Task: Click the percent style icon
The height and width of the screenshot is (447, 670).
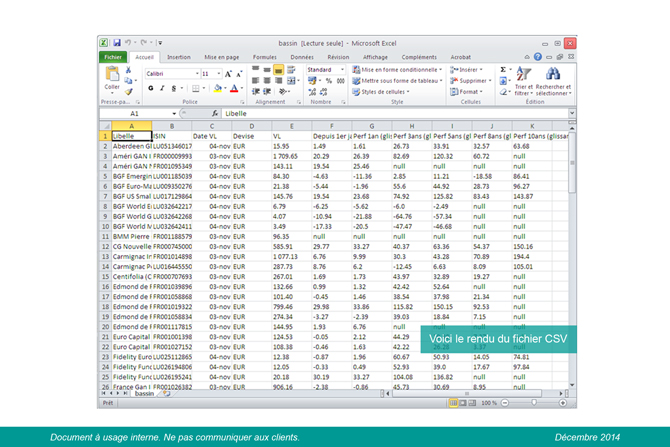Action: pos(328,81)
